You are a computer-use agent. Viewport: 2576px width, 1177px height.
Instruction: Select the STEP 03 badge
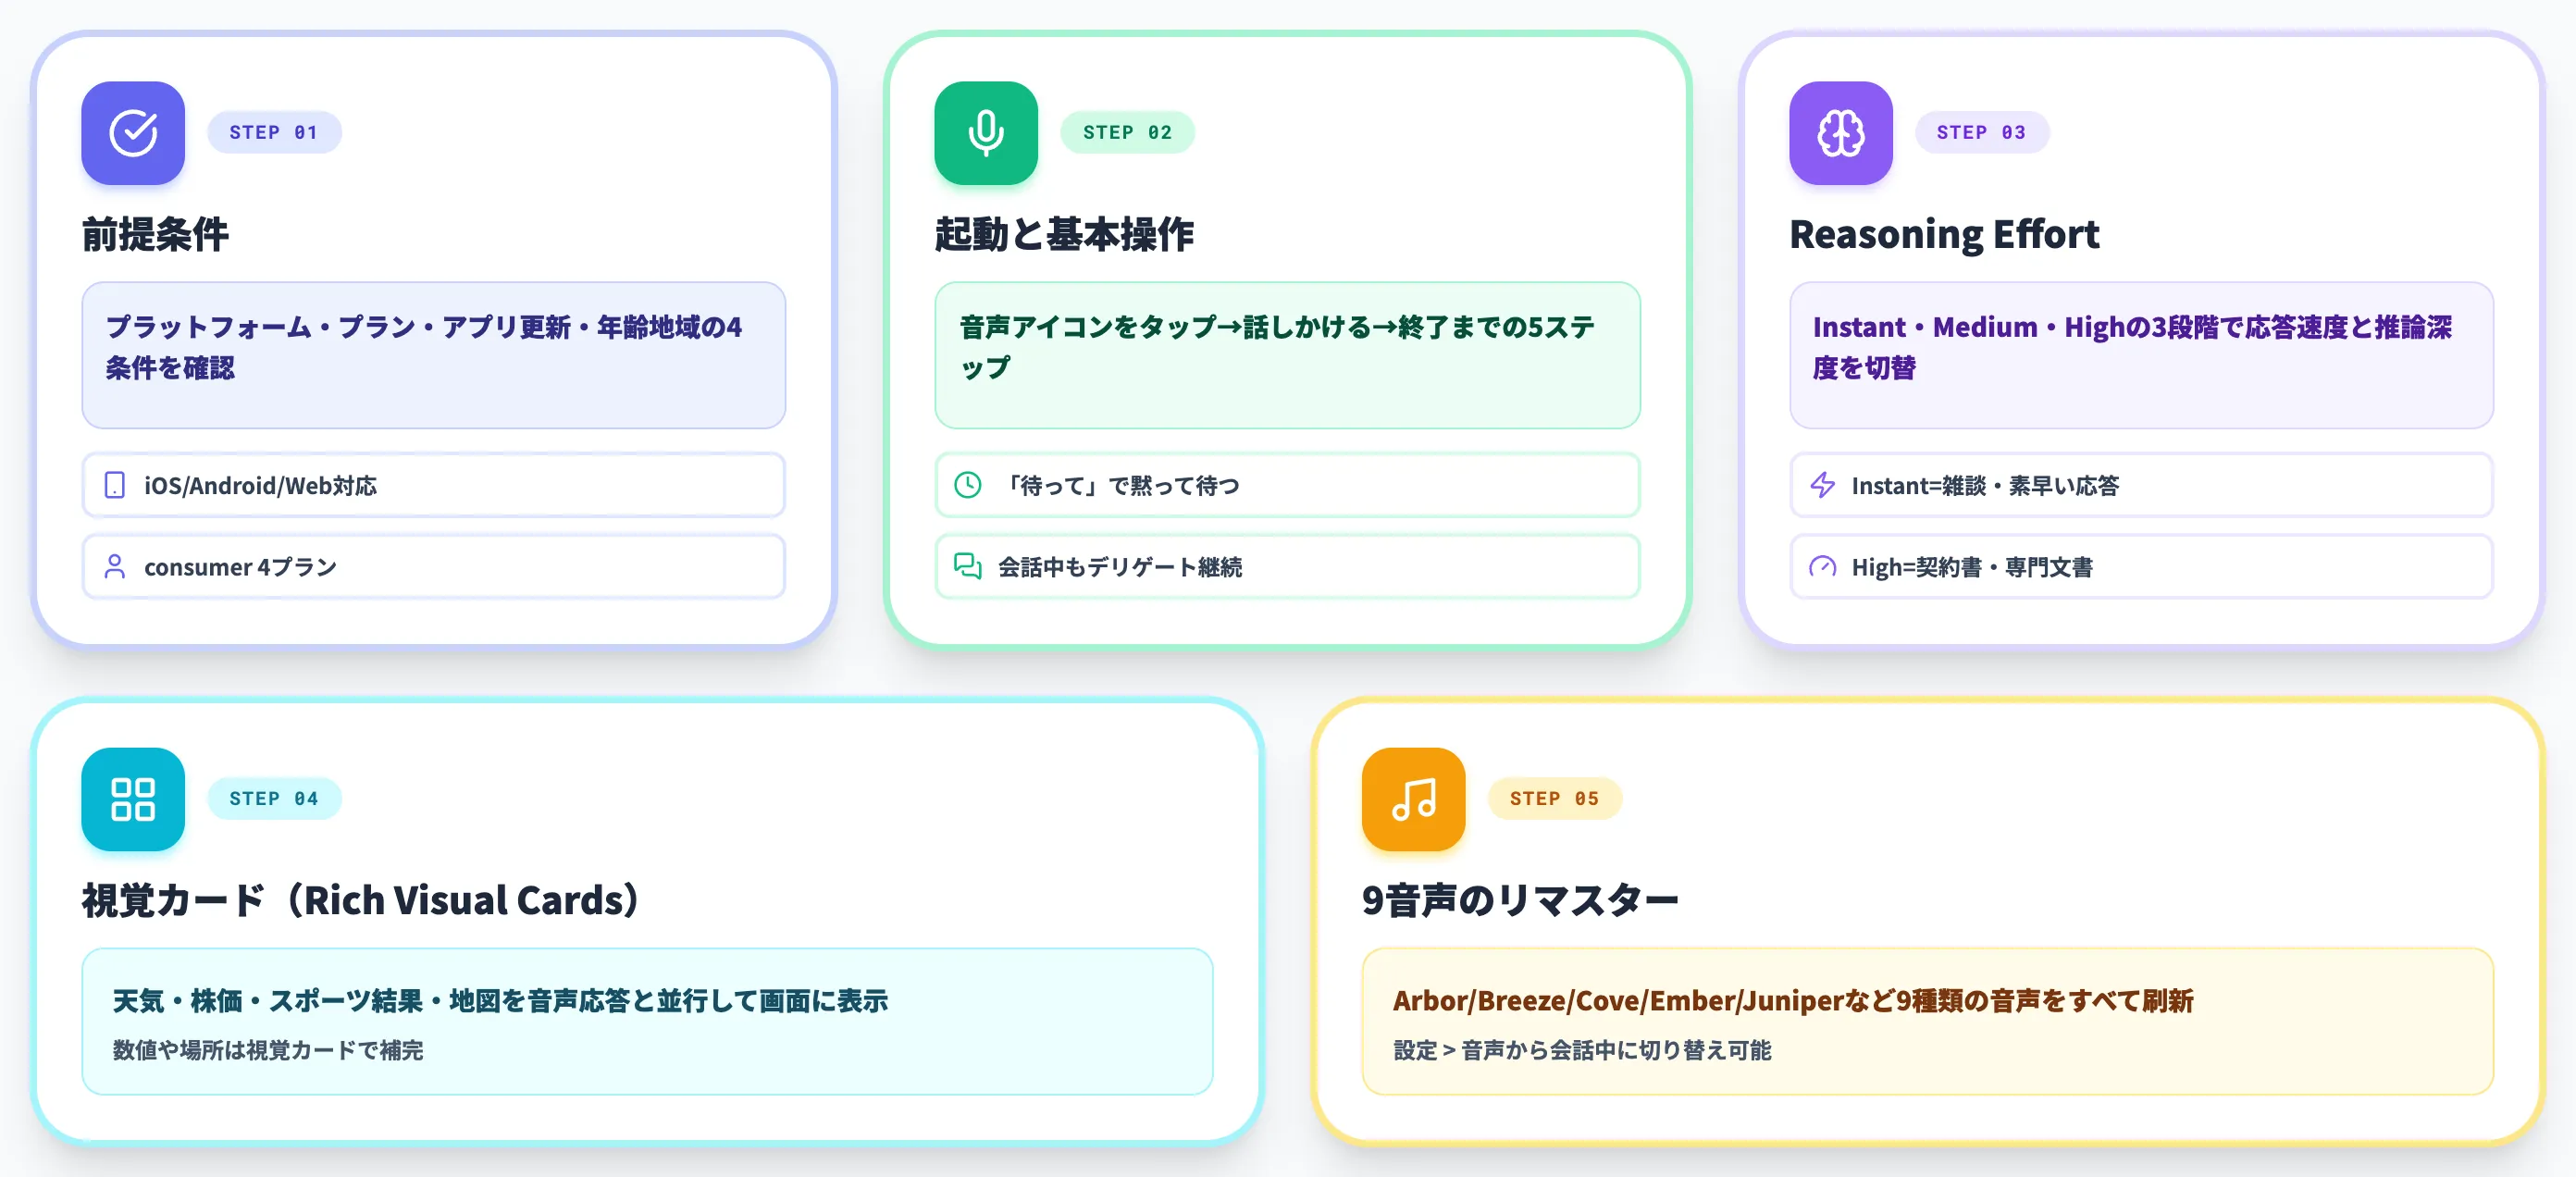click(x=1981, y=132)
